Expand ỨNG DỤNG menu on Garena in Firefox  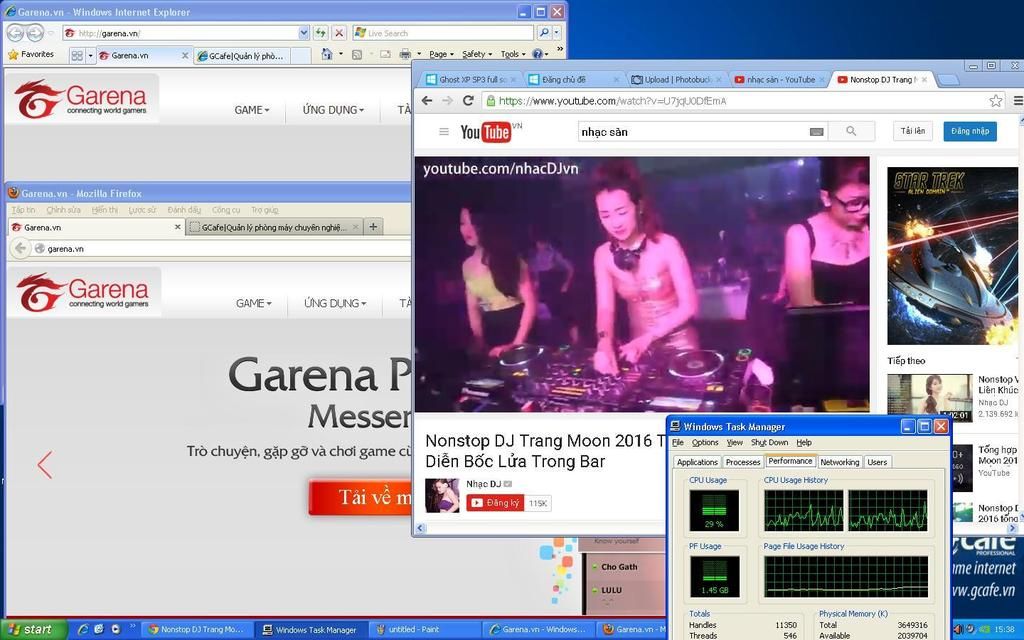[335, 303]
